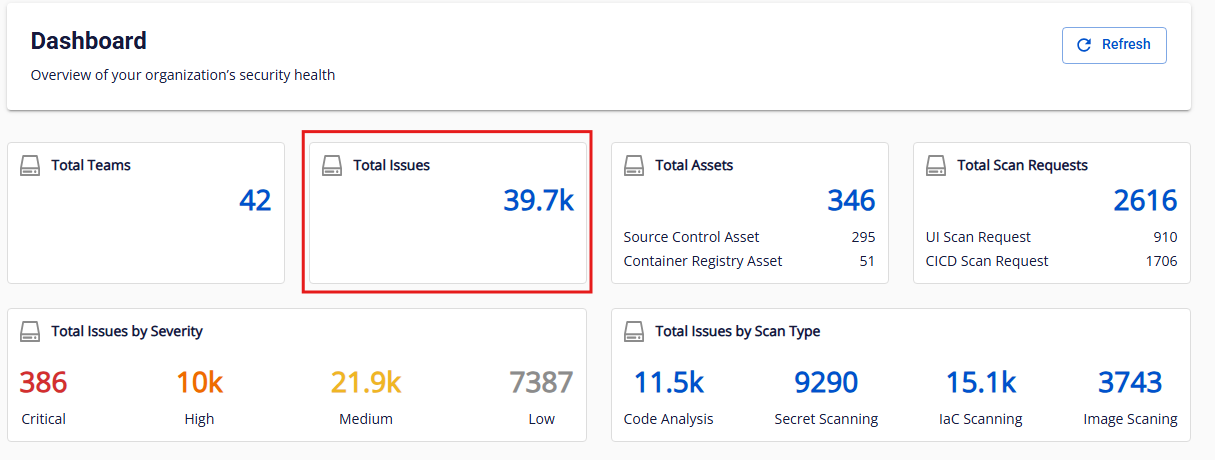Image resolution: width=1215 pixels, height=460 pixels.
Task: Click the UI Scan Request row
Action: click(x=1051, y=237)
